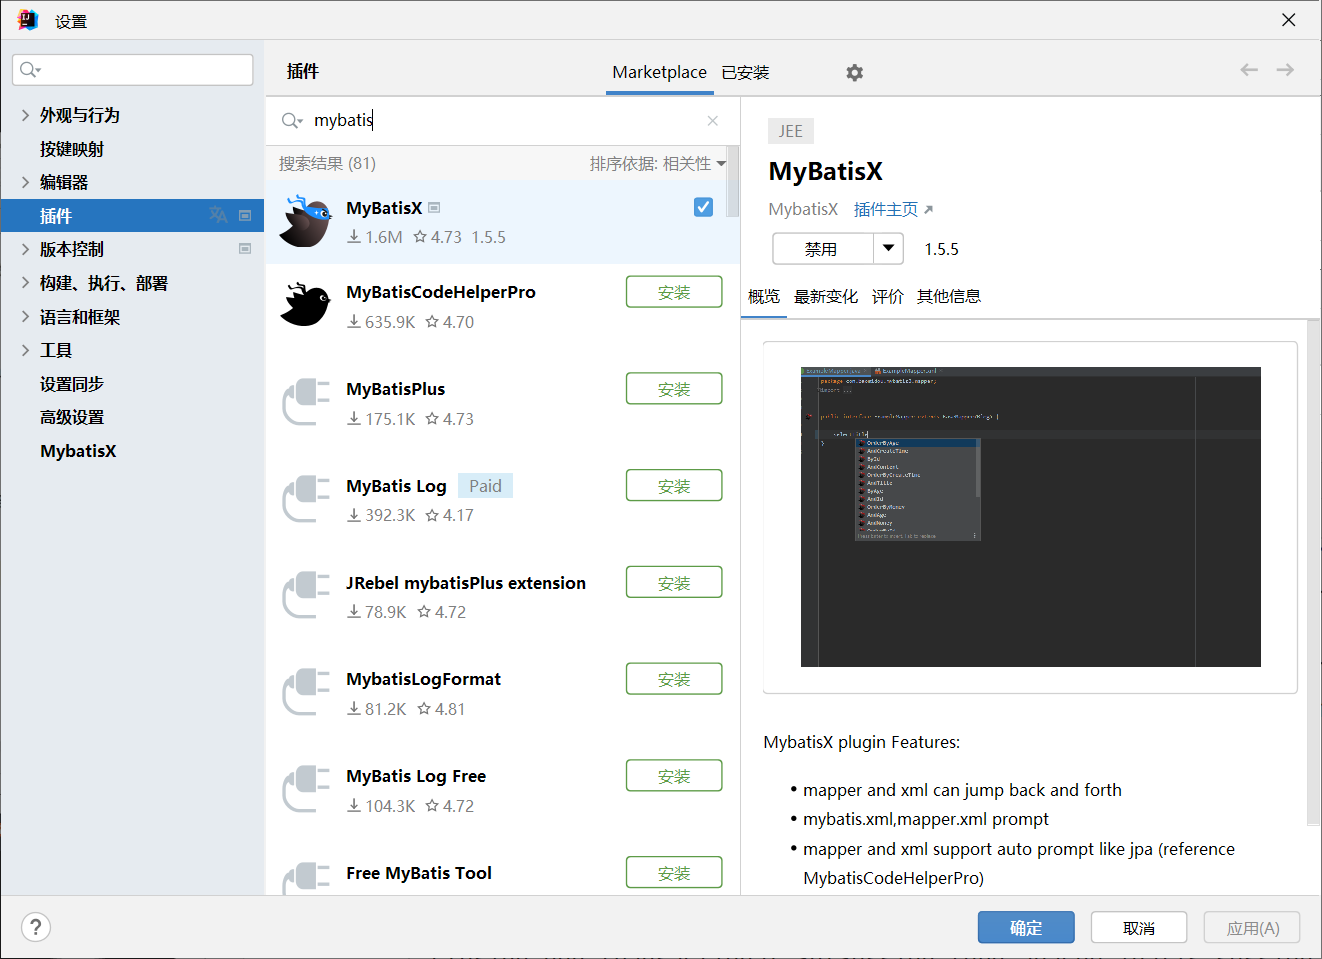This screenshot has height=959, width=1322.
Task: Uncheck the MyBatisX enabled checkbox
Action: click(x=703, y=207)
